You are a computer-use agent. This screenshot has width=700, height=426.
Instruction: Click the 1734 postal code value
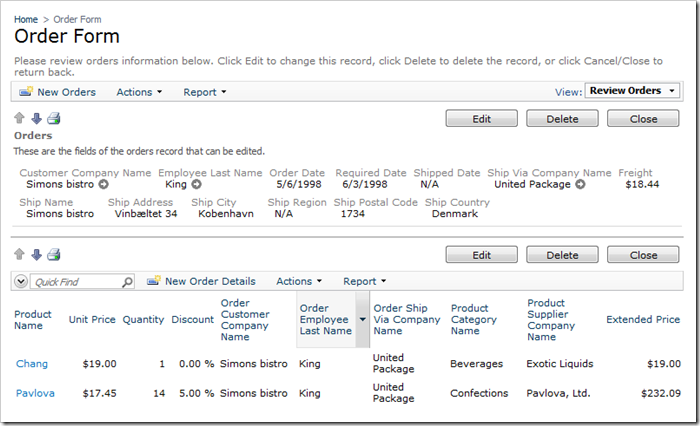click(353, 213)
